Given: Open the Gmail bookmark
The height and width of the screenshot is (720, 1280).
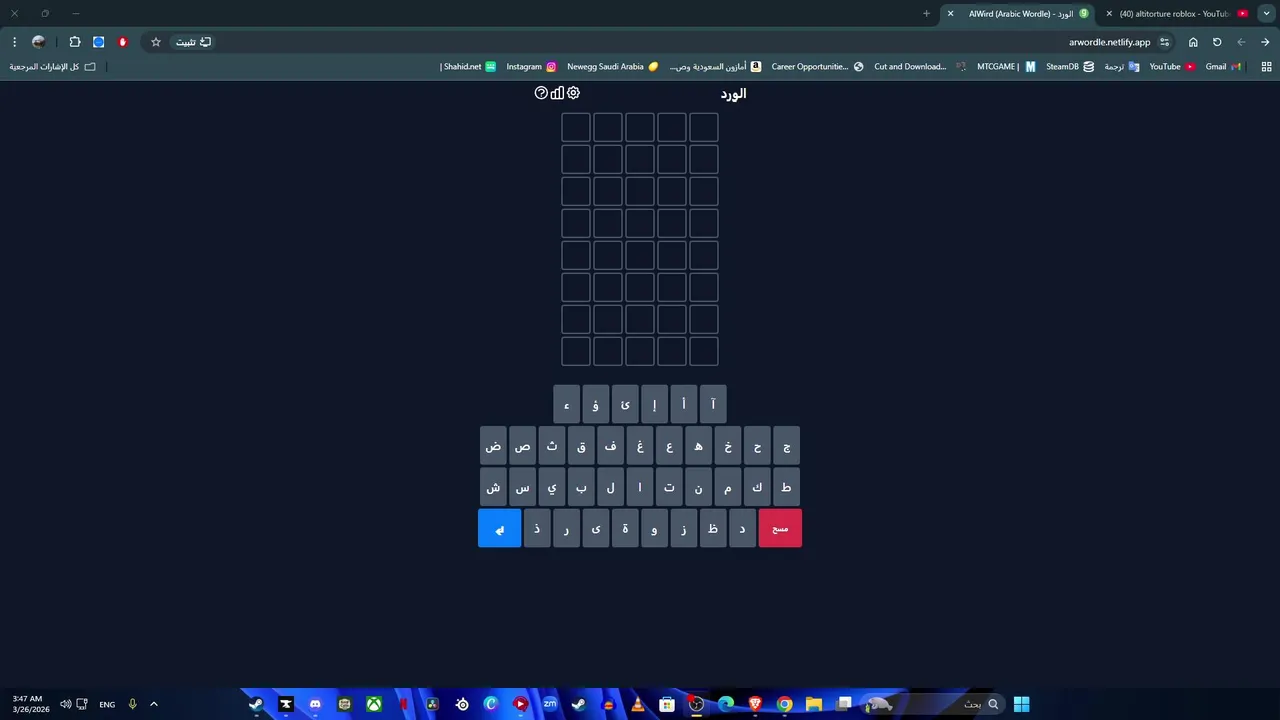Looking at the screenshot, I should [x=1223, y=67].
